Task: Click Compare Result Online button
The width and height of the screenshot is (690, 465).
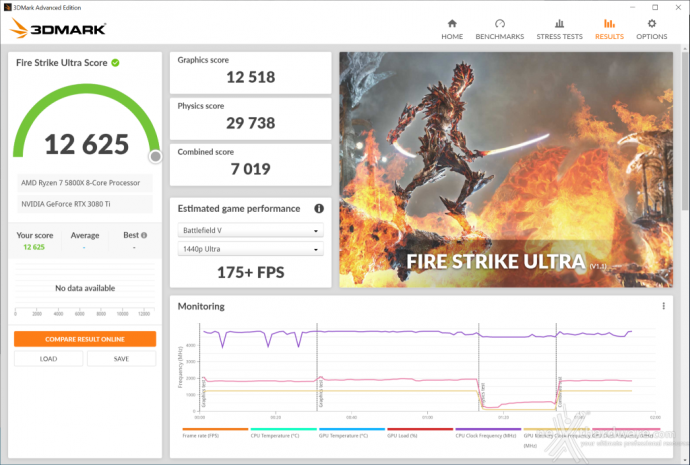Action: coord(85,339)
